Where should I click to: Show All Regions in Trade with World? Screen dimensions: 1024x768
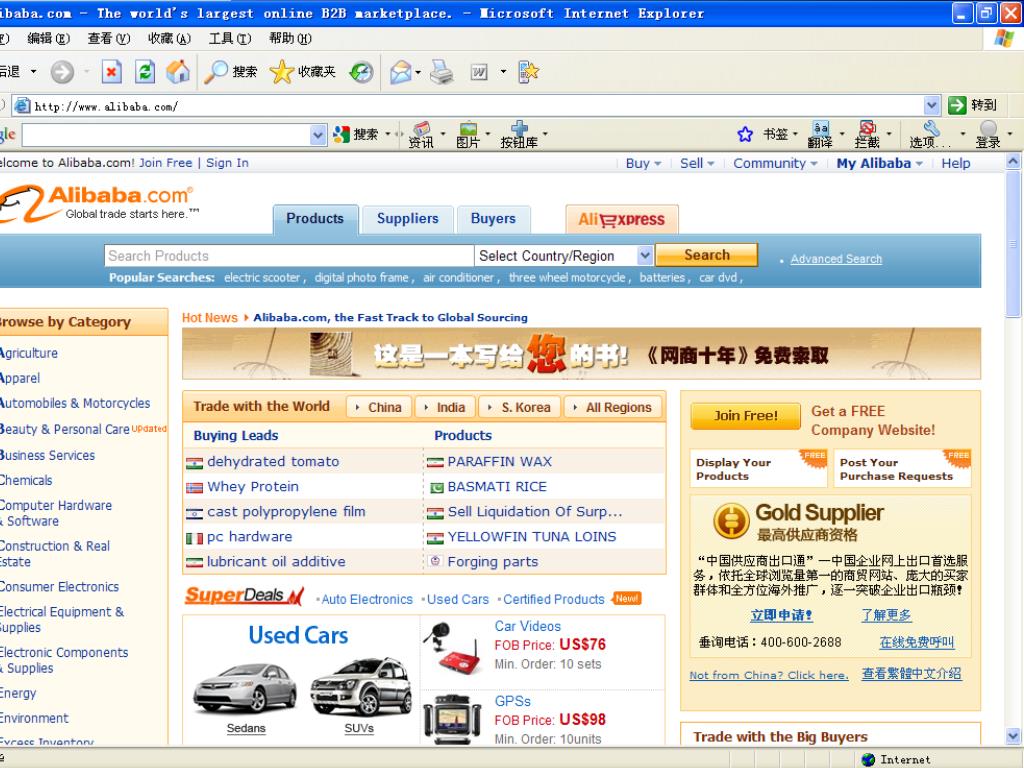(613, 408)
